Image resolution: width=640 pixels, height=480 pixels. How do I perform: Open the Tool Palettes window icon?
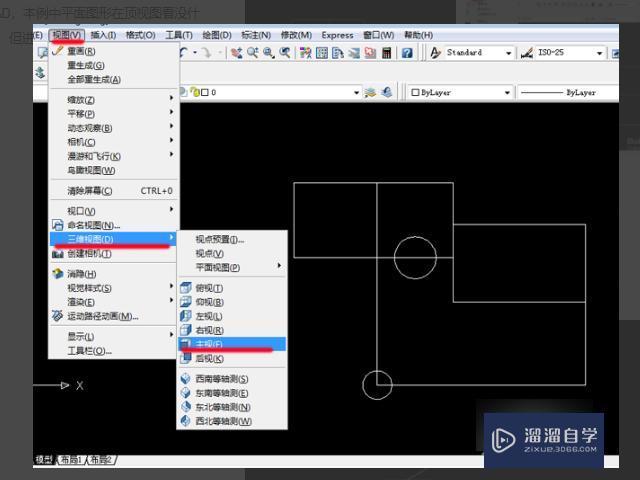[338, 53]
